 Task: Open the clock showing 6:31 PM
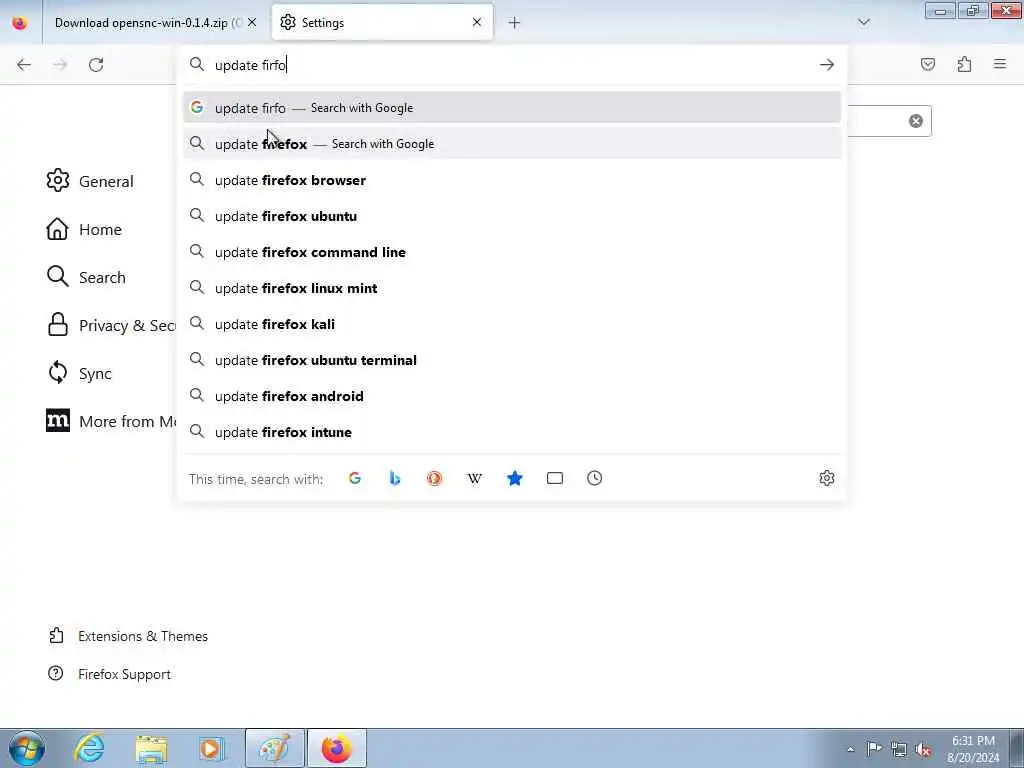973,749
